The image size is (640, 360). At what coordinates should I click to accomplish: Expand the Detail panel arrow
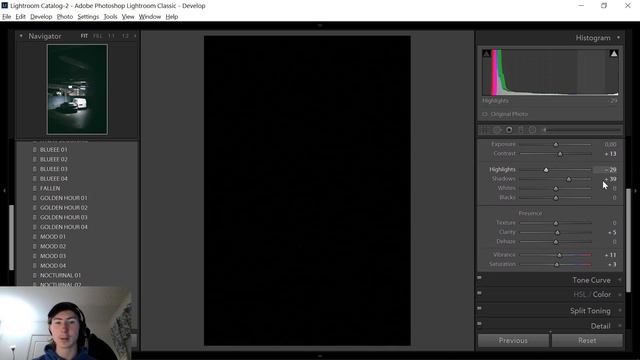coord(620,326)
